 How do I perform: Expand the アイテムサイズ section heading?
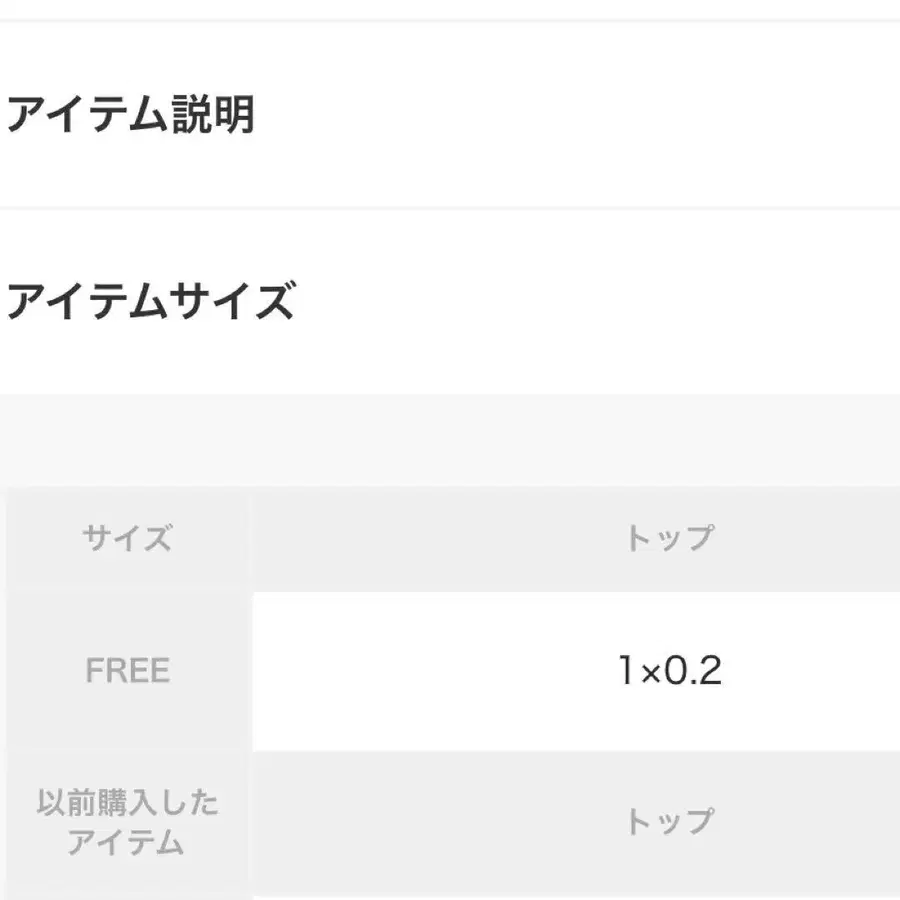tap(152, 301)
